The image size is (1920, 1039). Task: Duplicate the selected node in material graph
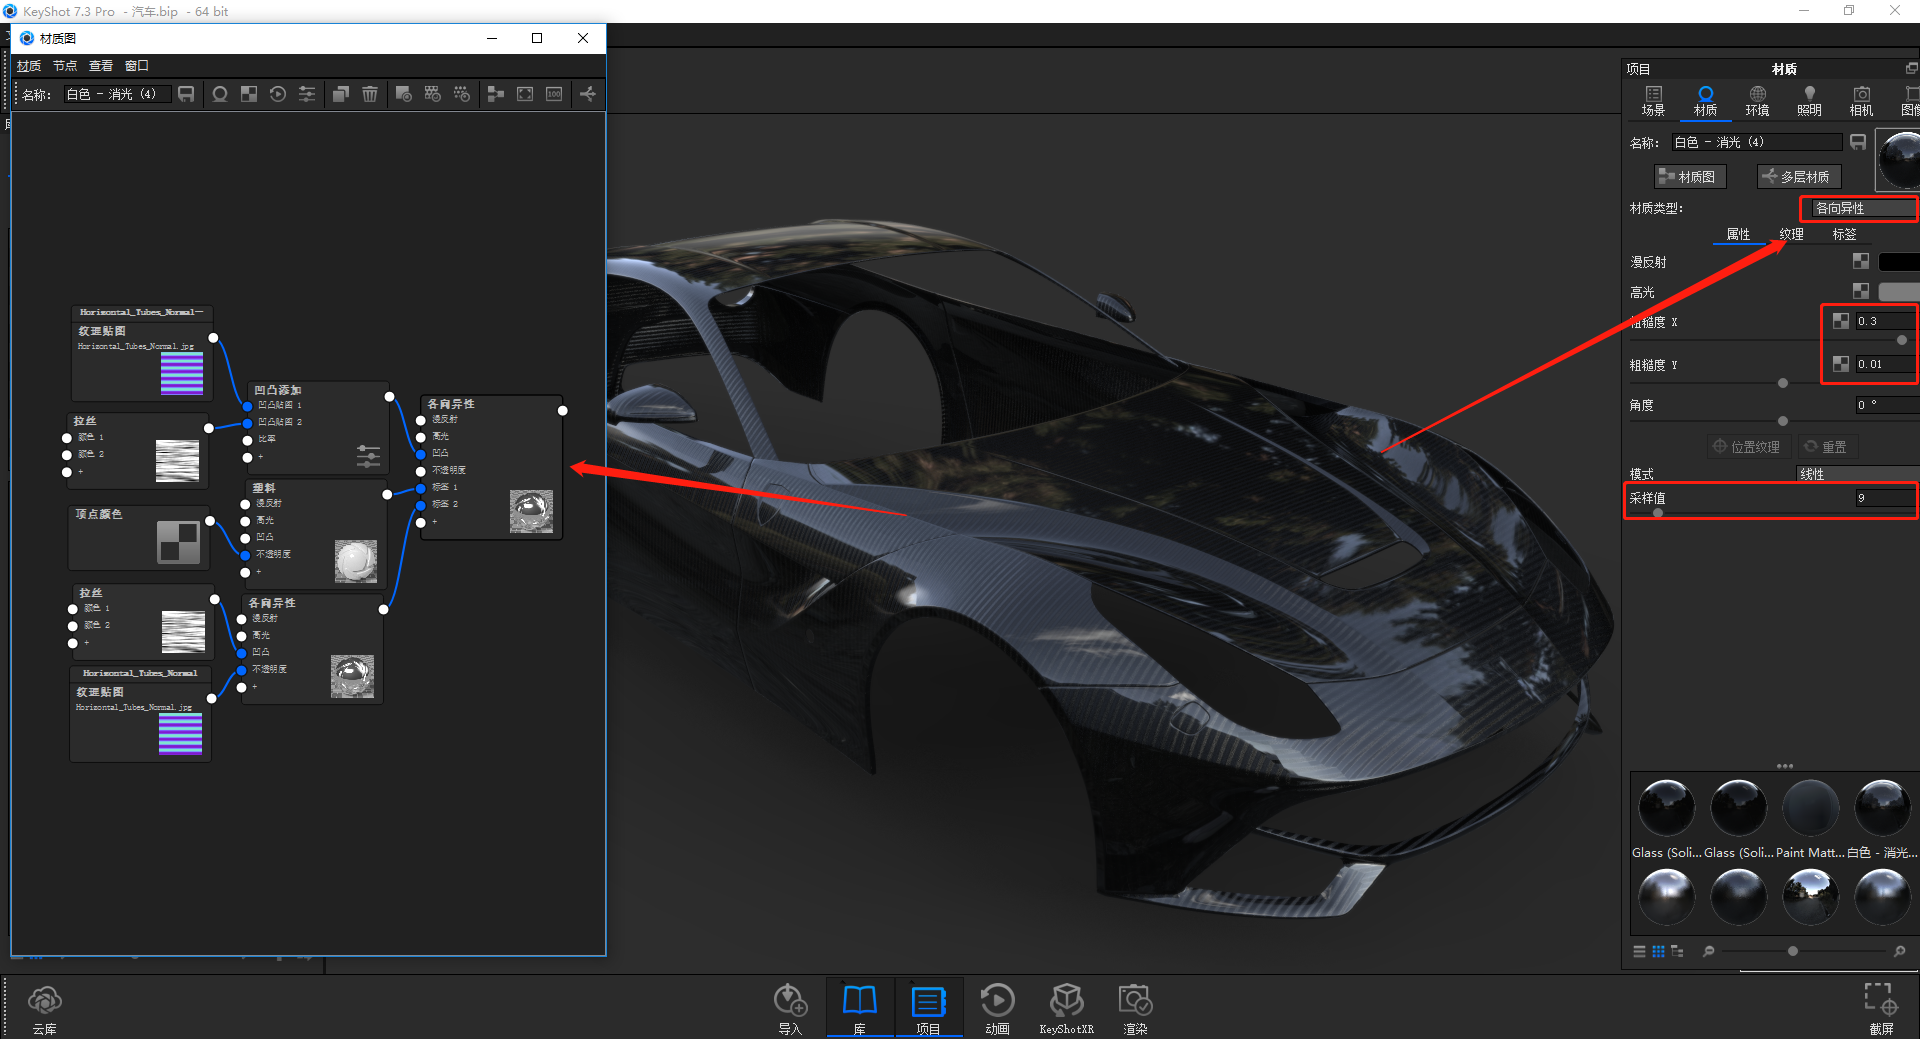[x=341, y=94]
